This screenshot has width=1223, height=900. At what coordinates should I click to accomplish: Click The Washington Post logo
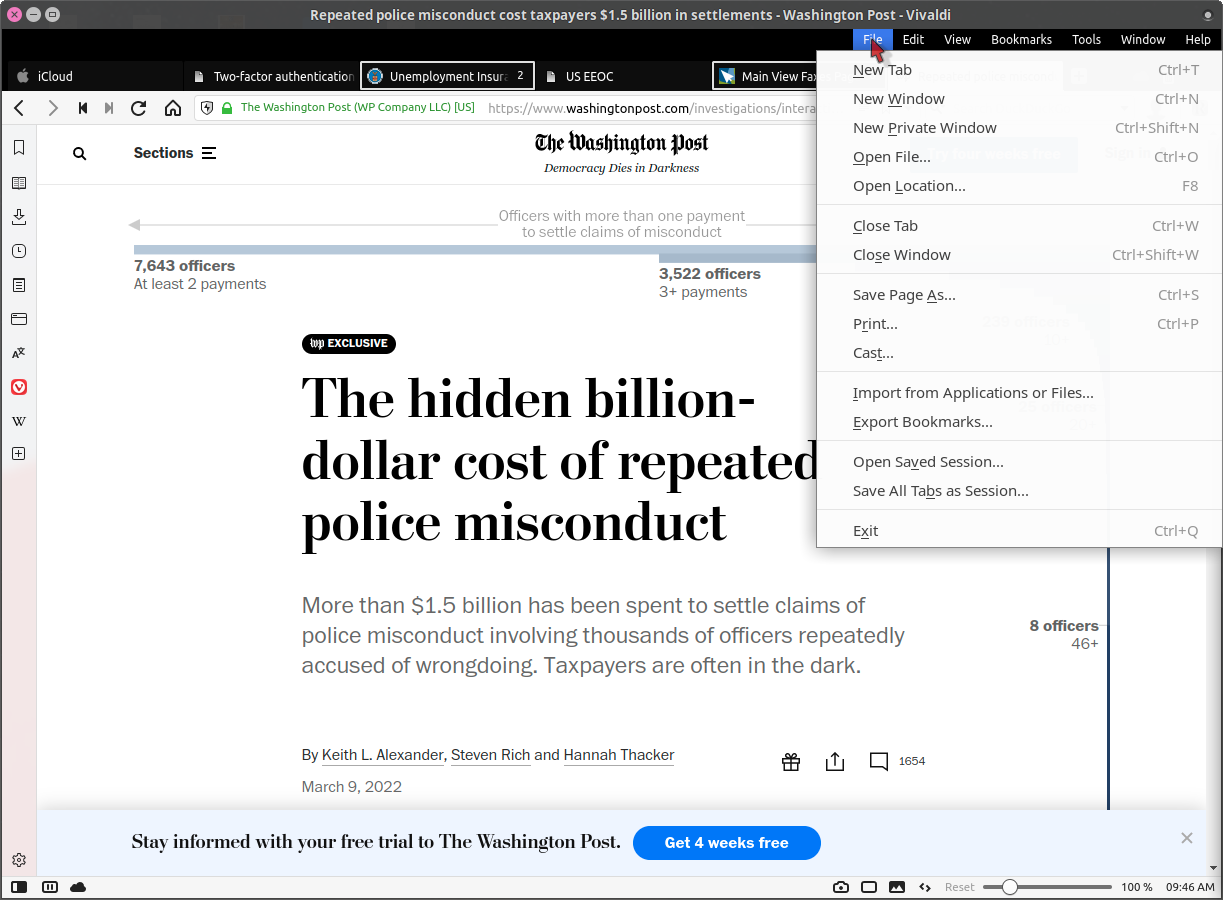[621, 143]
